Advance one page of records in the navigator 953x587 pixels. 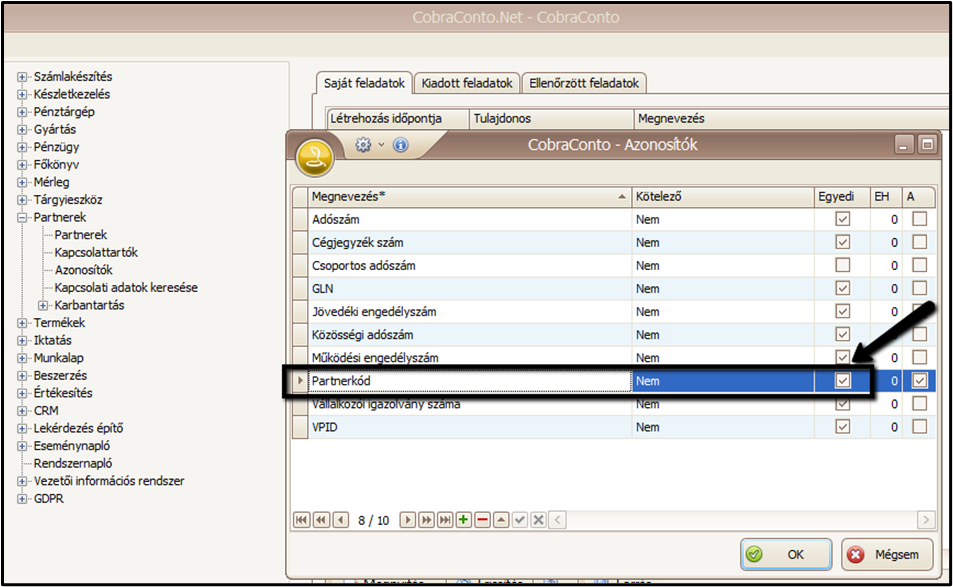tap(427, 520)
